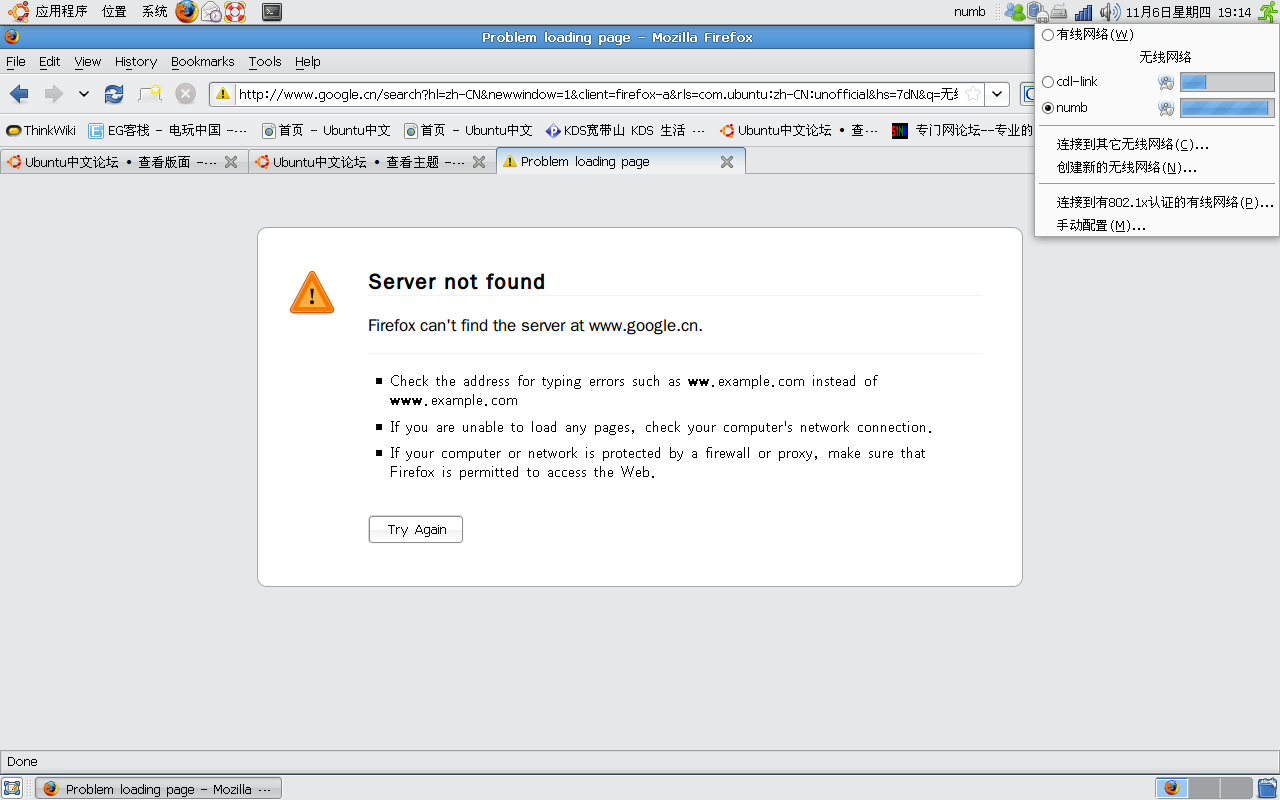Click the Show Desktop icon in bottom panel
The width and height of the screenshot is (1280, 800).
[x=12, y=788]
